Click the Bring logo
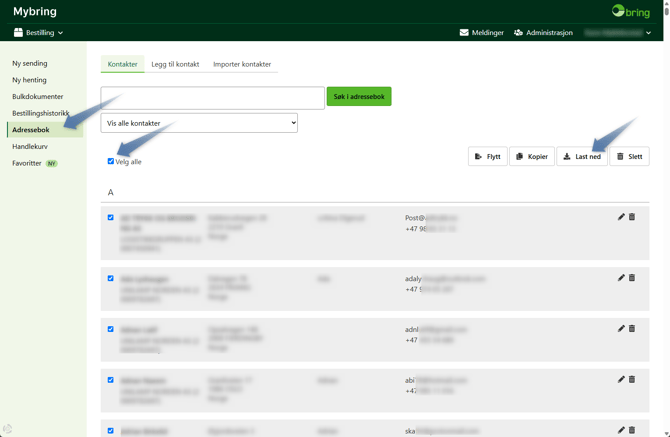 pos(631,11)
